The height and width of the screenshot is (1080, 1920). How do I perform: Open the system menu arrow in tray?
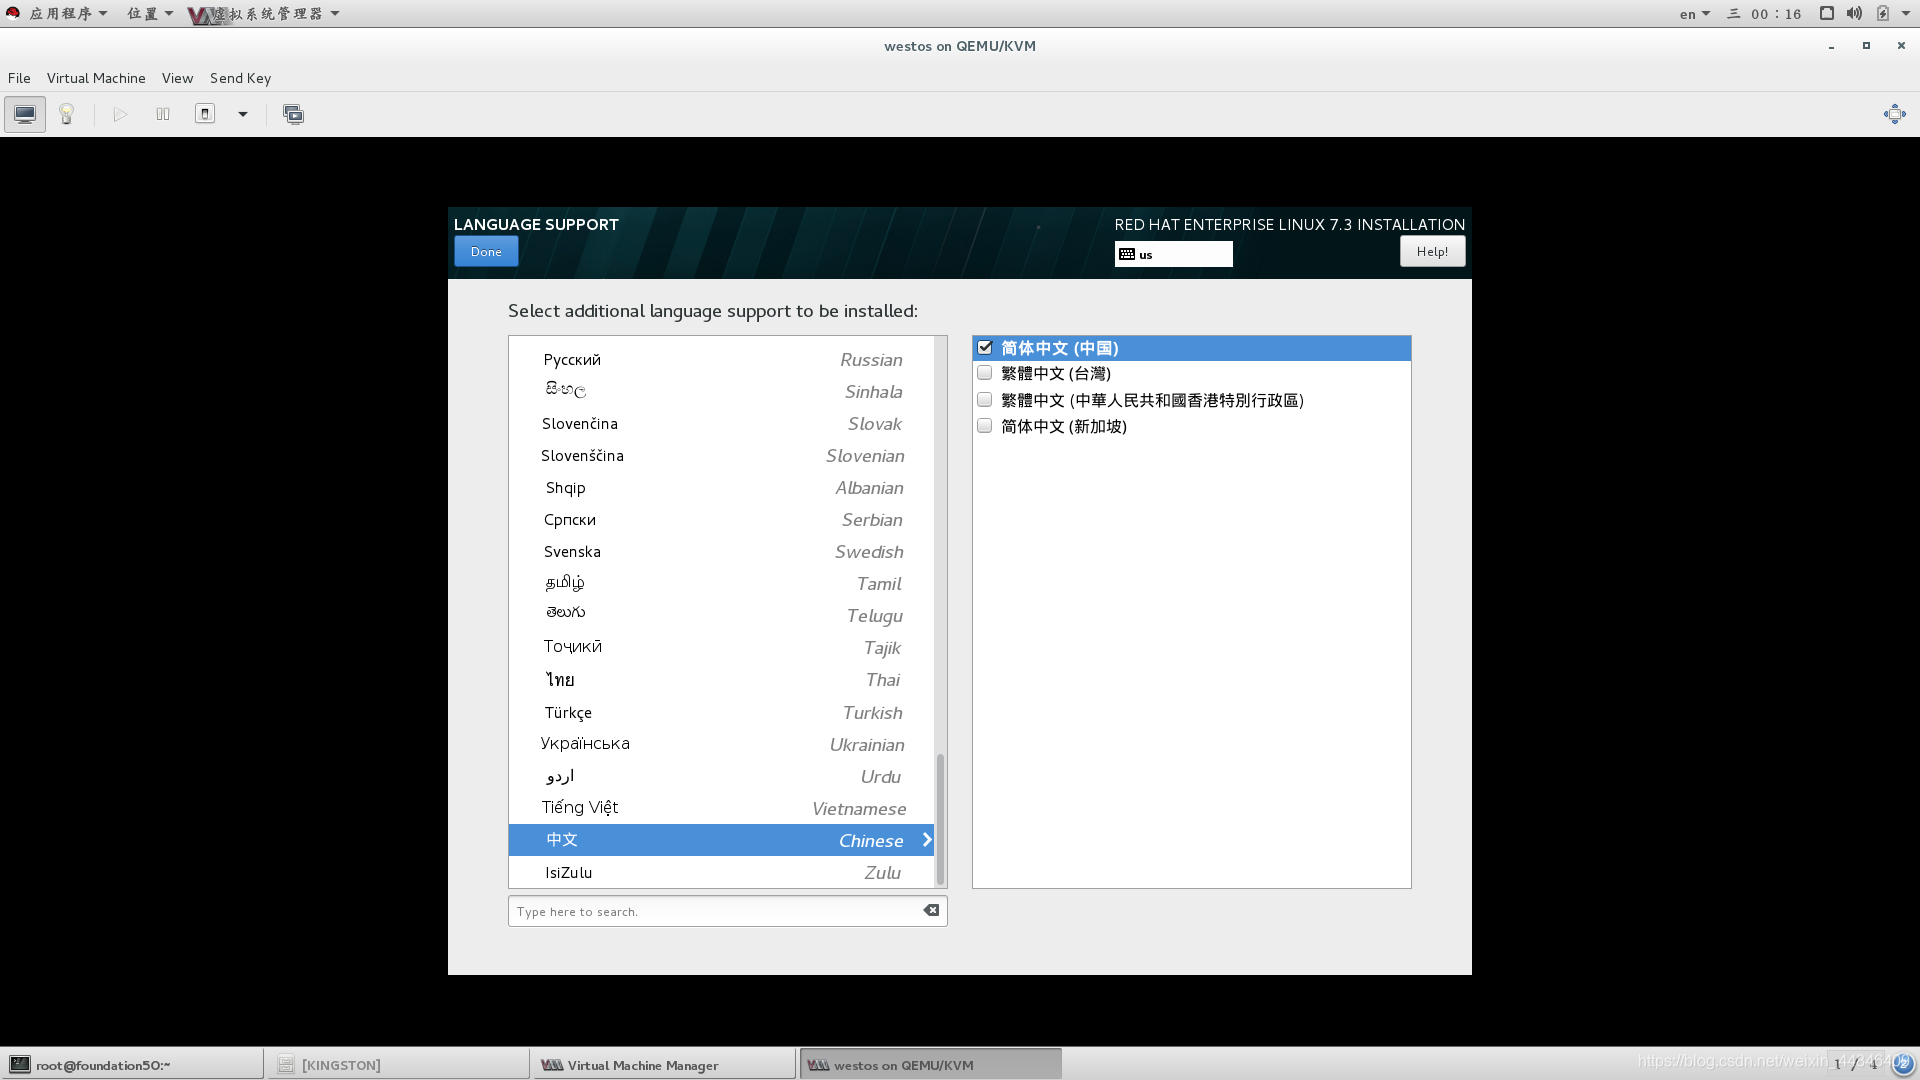(1906, 13)
